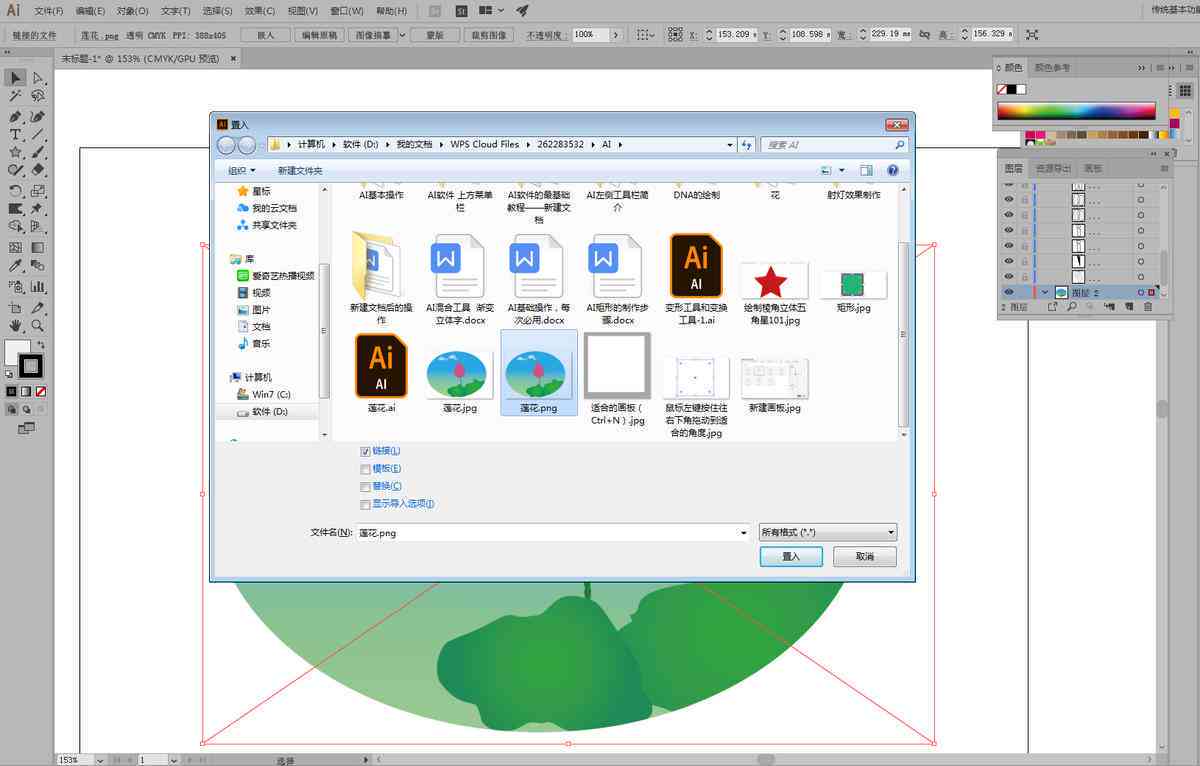Check the 替换(C) checkbox

coord(365,486)
